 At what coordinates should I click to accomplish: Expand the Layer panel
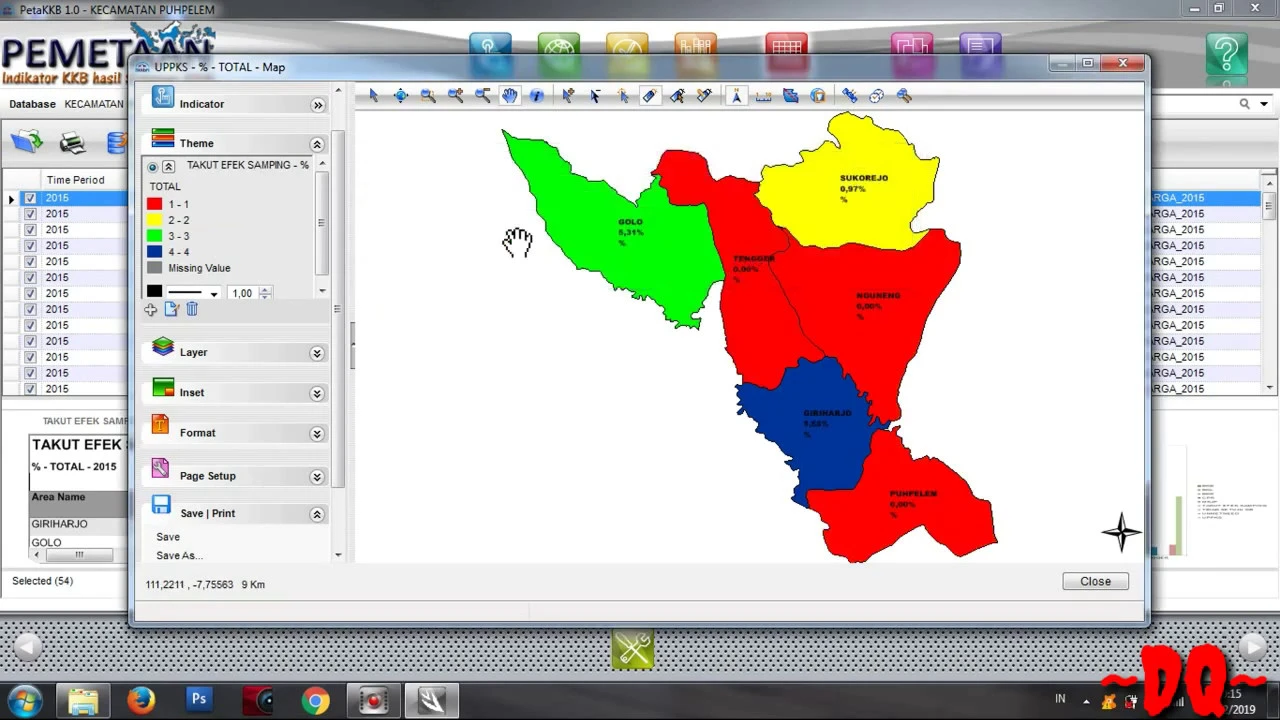pos(317,353)
